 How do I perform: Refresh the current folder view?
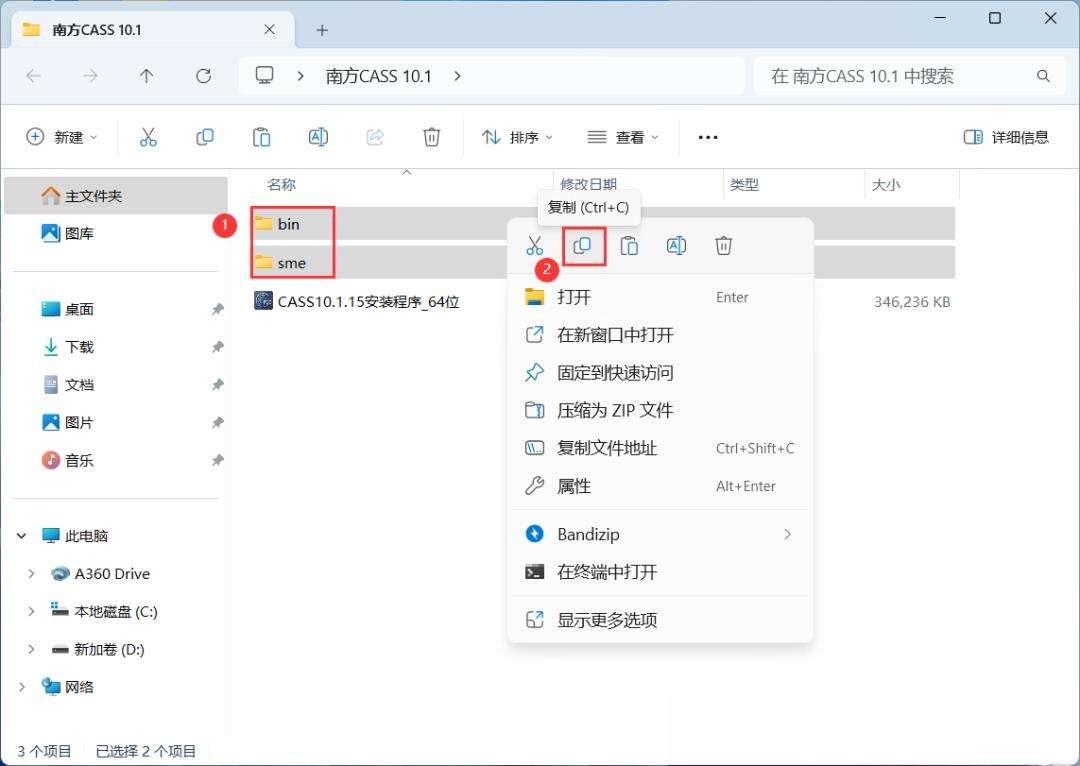pos(203,76)
